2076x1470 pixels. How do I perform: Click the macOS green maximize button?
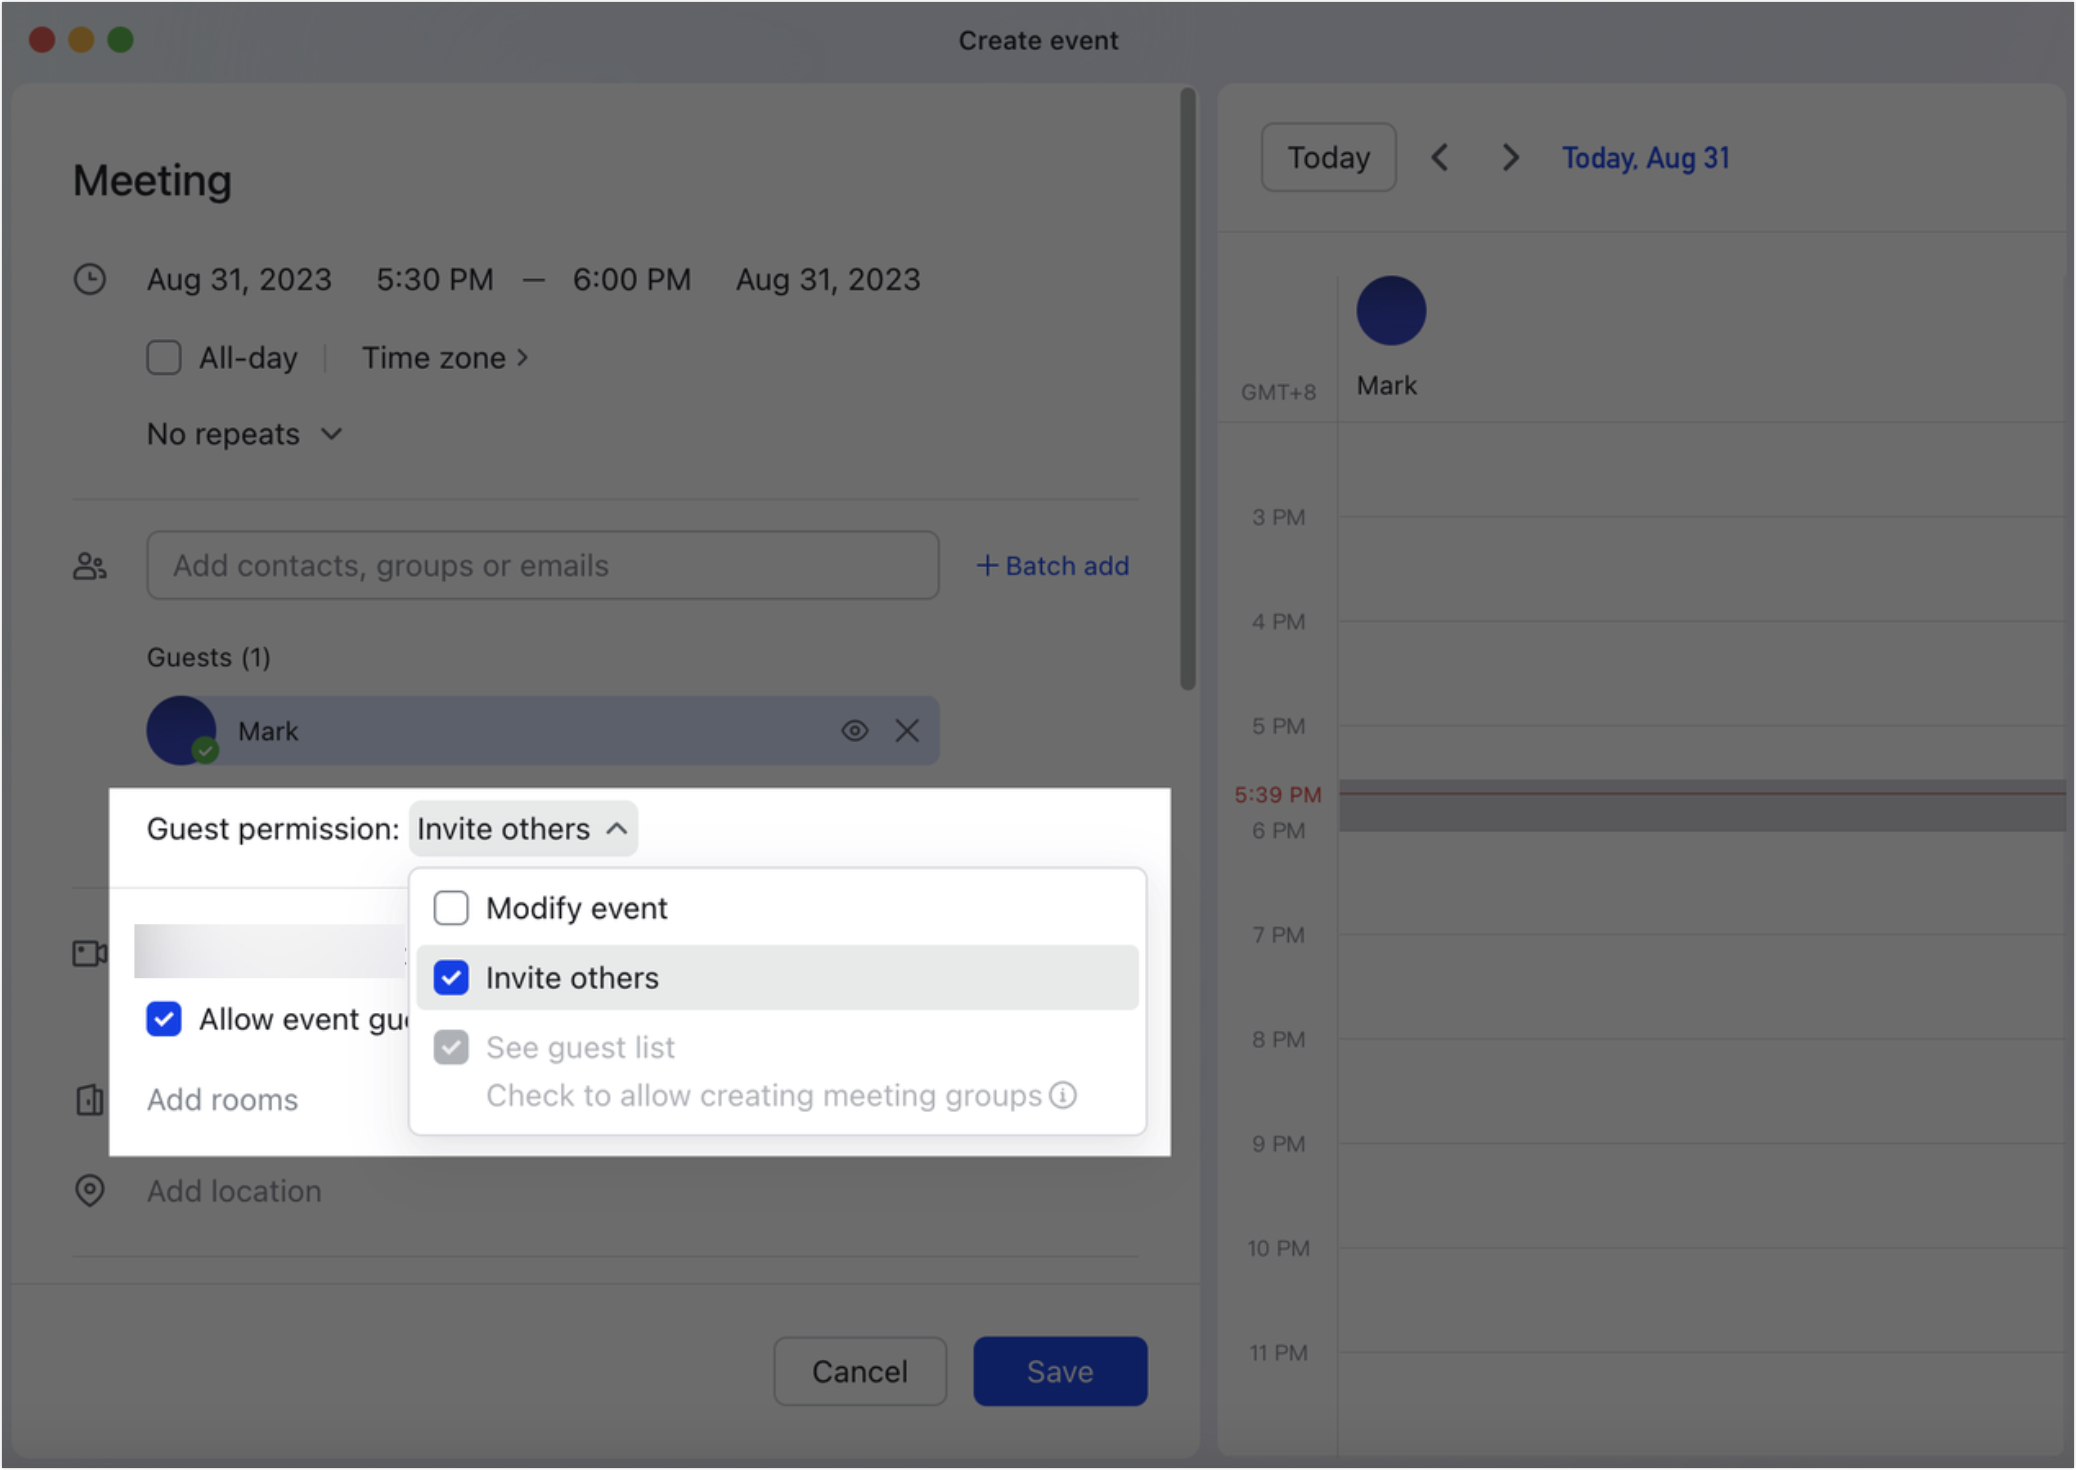pos(120,39)
